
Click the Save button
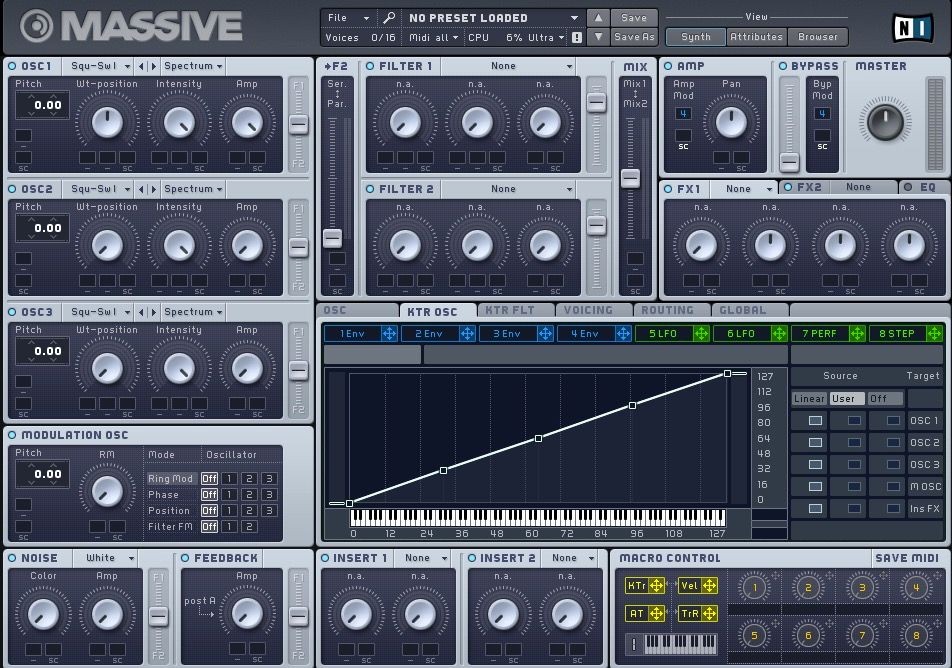pos(634,18)
